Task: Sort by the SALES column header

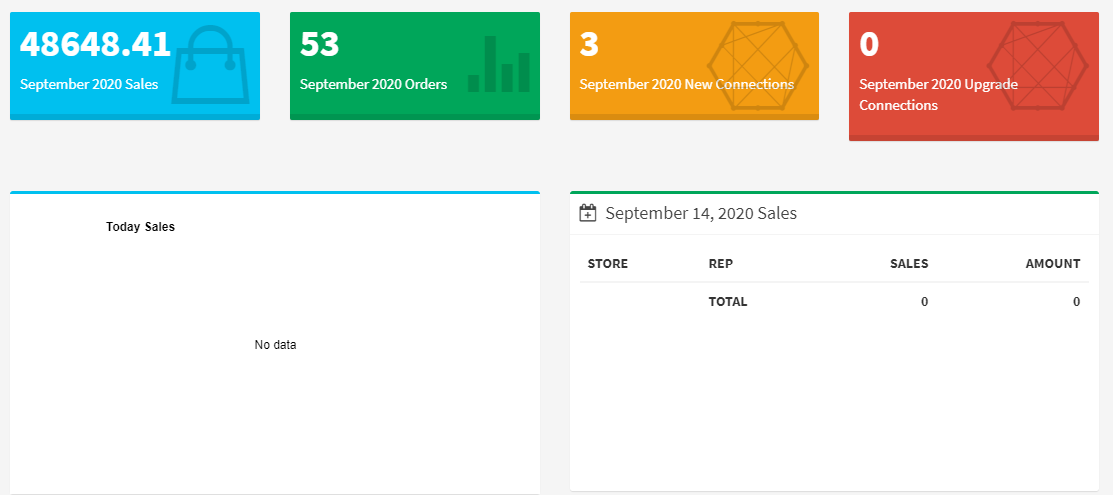Action: coord(909,264)
